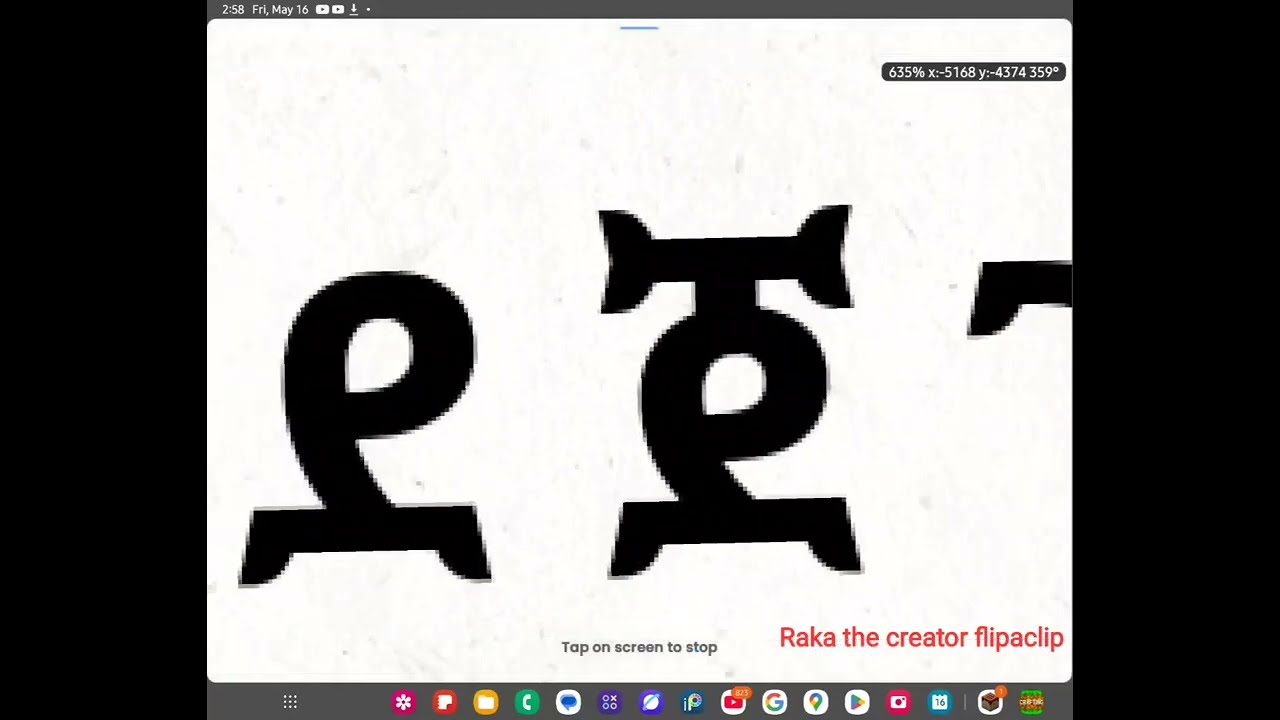The width and height of the screenshot is (1280, 720).
Task: Open the Google app icon
Action: [x=774, y=703]
